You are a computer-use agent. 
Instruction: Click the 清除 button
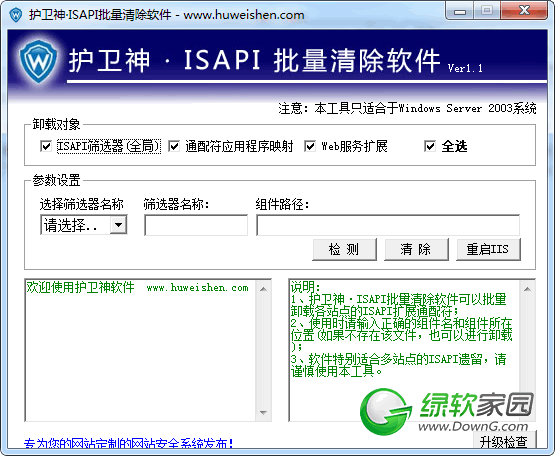[416, 249]
